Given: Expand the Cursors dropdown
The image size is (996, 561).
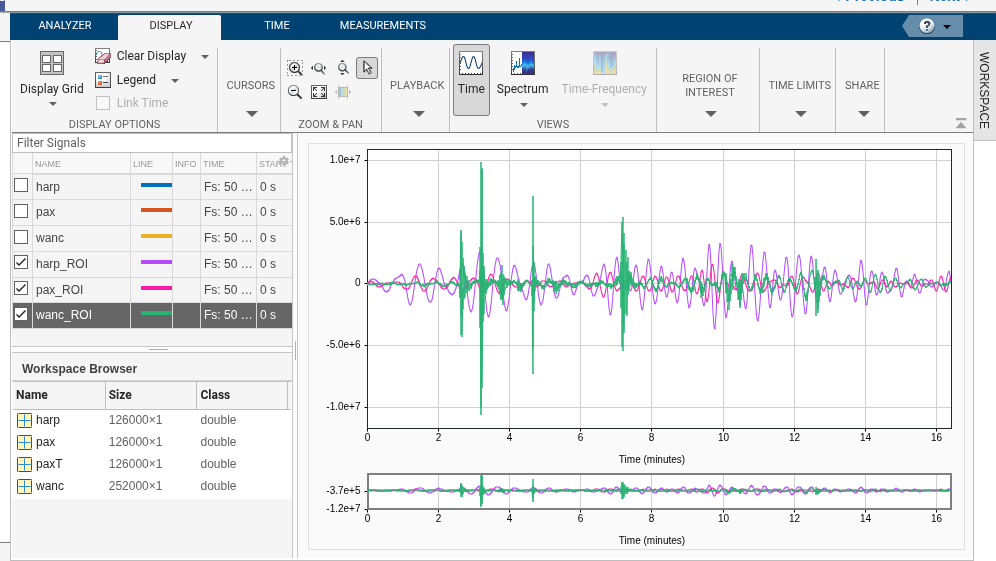Looking at the screenshot, I should click(x=250, y=113).
